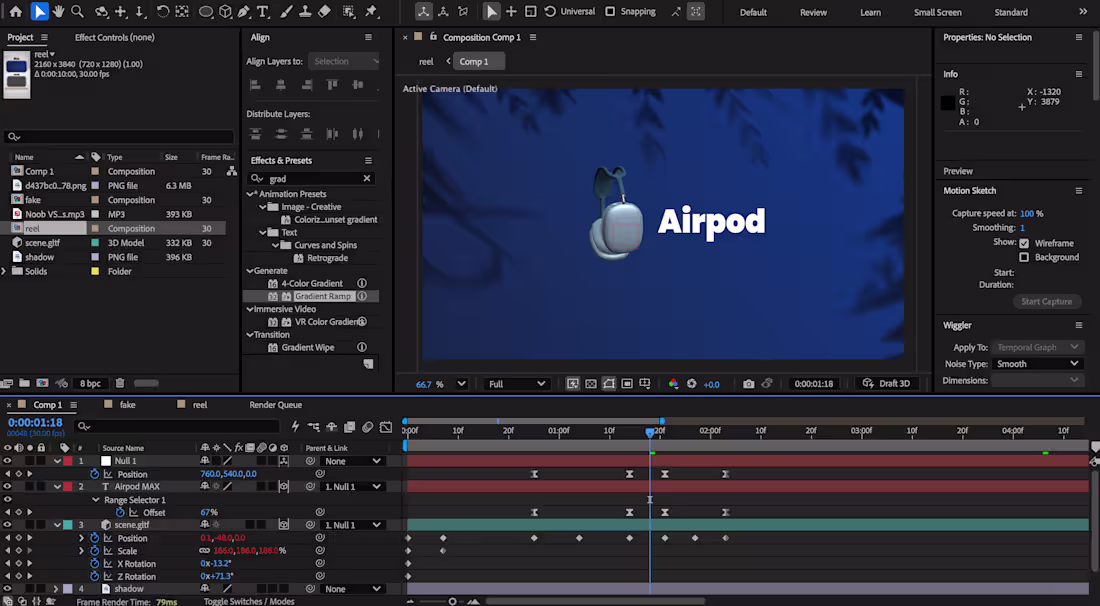Switch to the Learn workspace
Screen dimensions: 1100x606
click(x=870, y=12)
